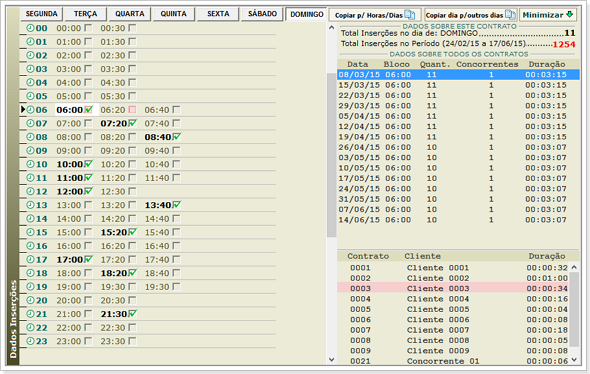Image resolution: width=590 pixels, height=374 pixels.
Task: Click the clock icon for hour 01
Action: [x=30, y=41]
